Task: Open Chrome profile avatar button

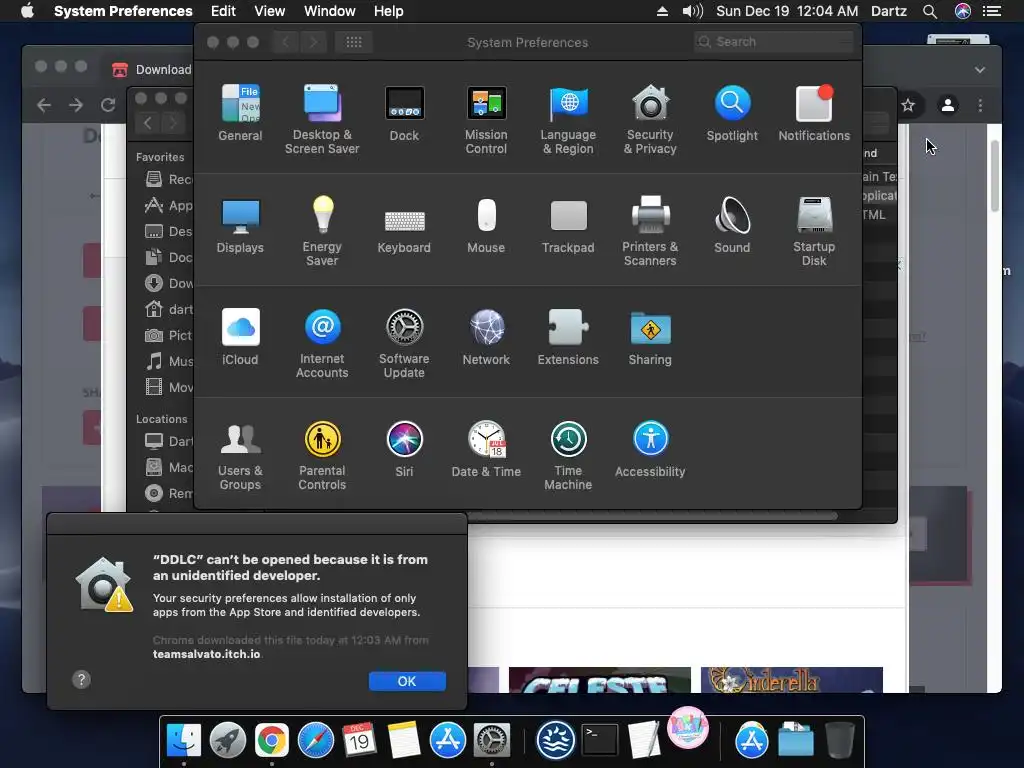Action: (x=948, y=105)
